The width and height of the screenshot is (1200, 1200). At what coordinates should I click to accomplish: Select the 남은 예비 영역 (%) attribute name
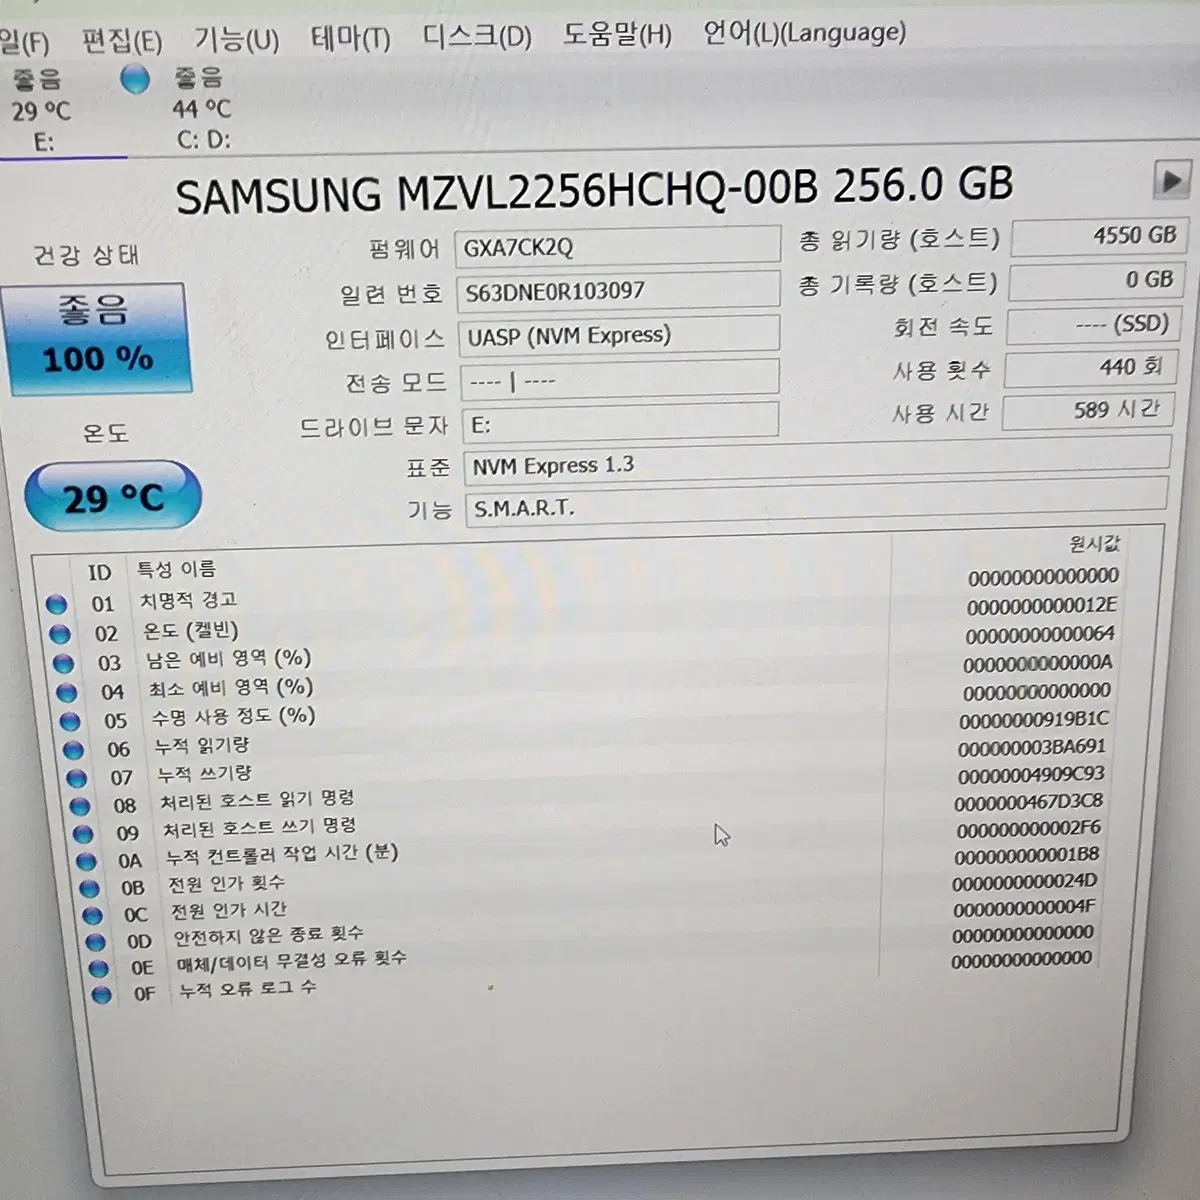click(228, 659)
